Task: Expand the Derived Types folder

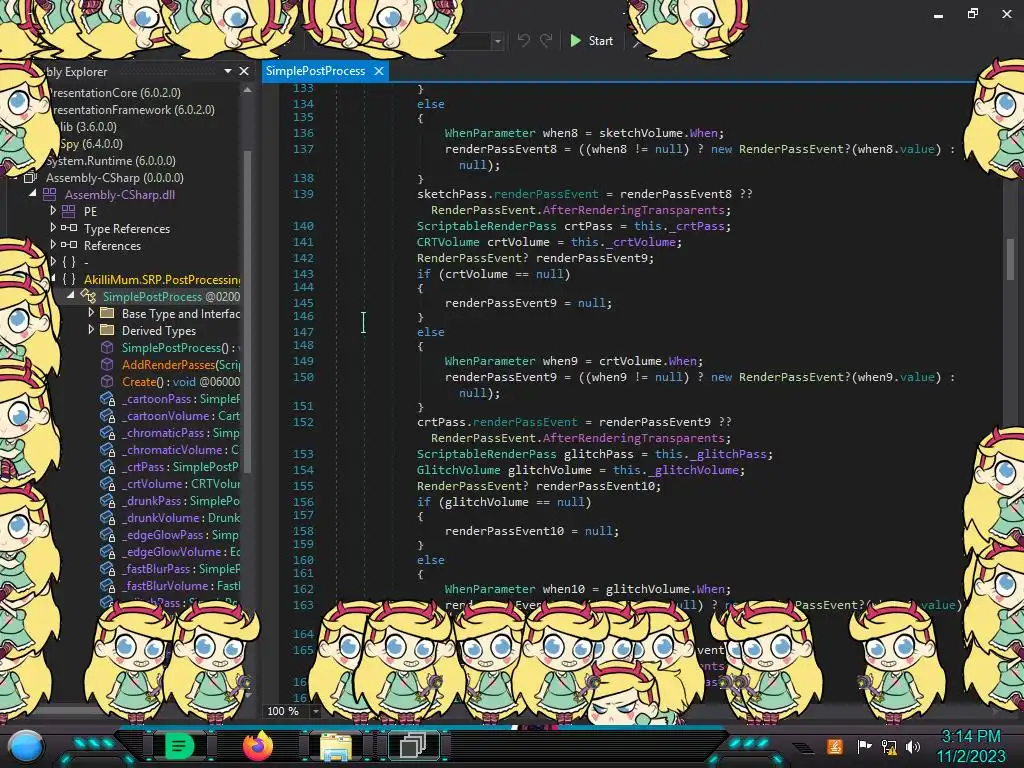Action: (x=91, y=330)
